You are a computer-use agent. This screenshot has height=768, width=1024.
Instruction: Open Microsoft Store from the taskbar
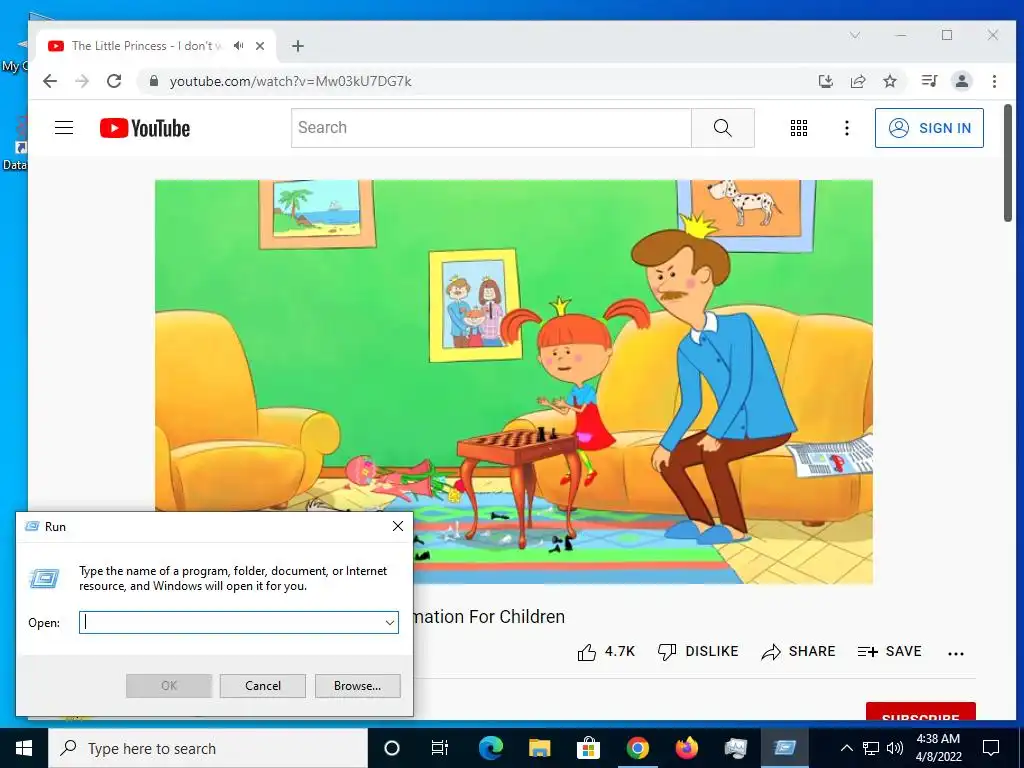(588, 748)
